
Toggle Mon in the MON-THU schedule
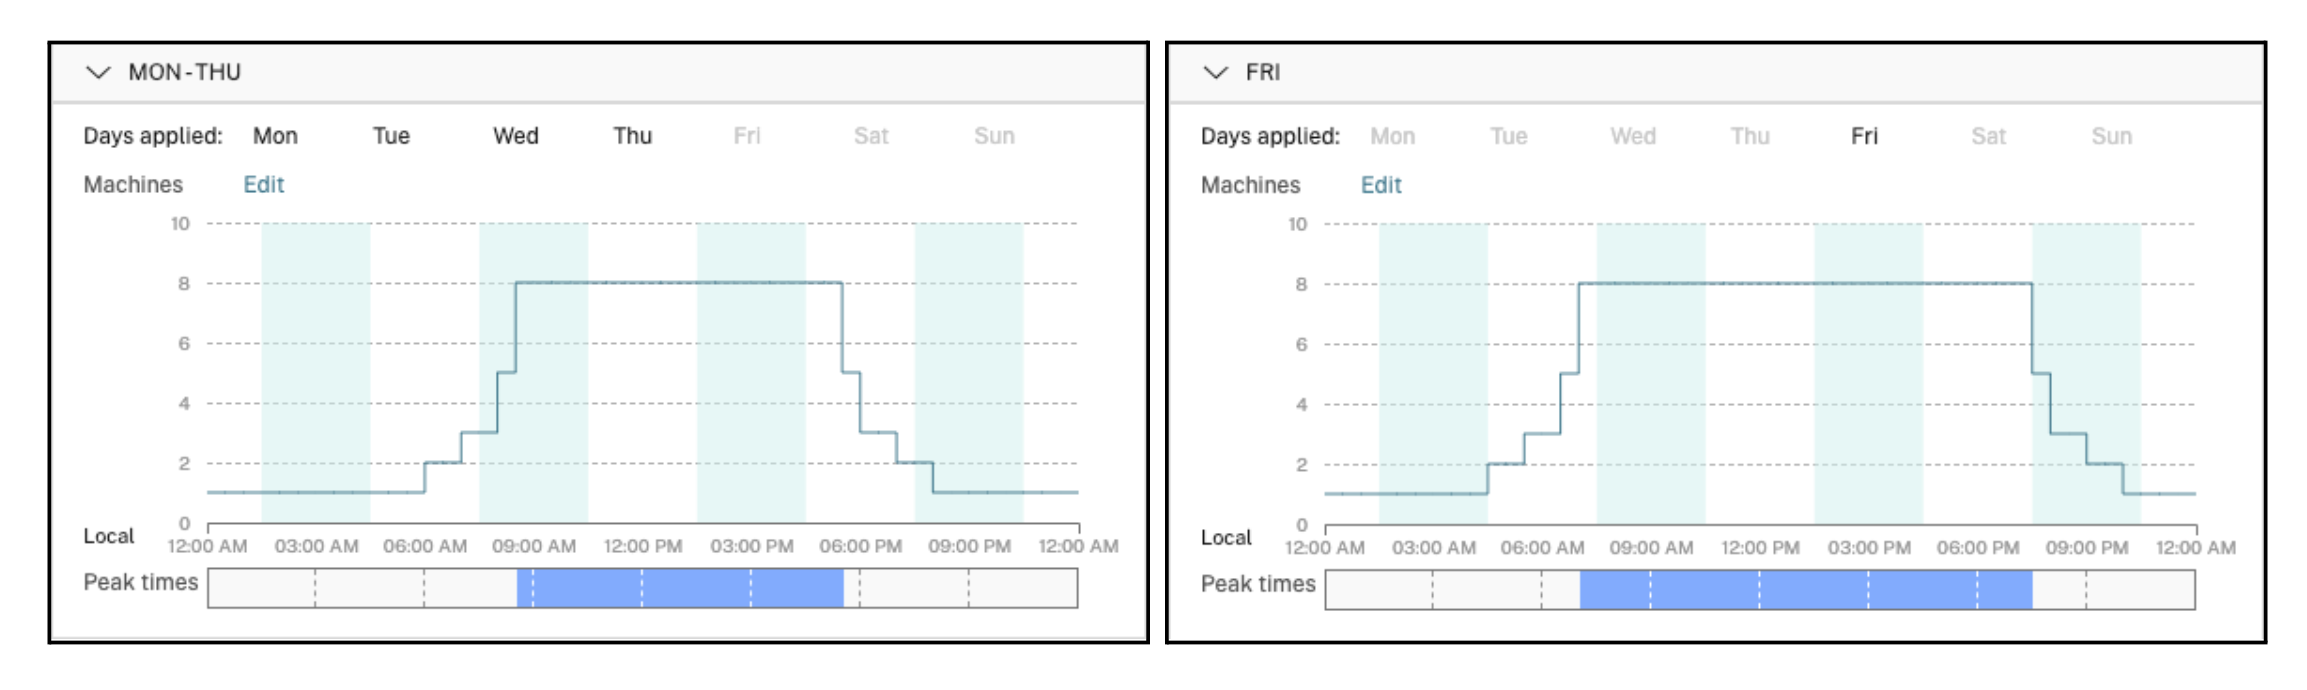(275, 136)
